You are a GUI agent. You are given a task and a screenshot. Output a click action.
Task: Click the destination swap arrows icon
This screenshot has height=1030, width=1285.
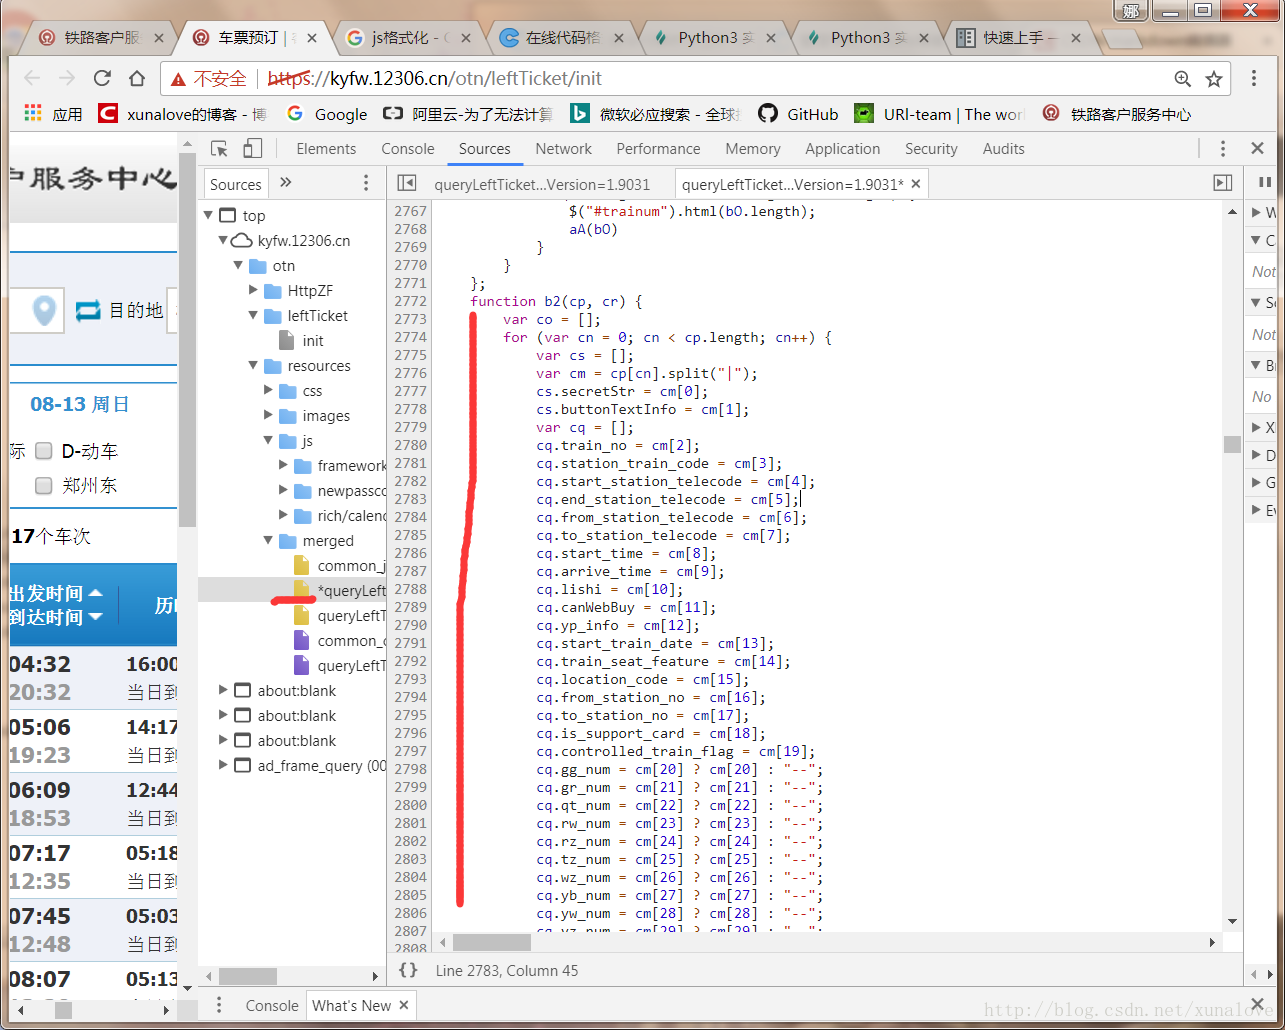click(x=88, y=310)
